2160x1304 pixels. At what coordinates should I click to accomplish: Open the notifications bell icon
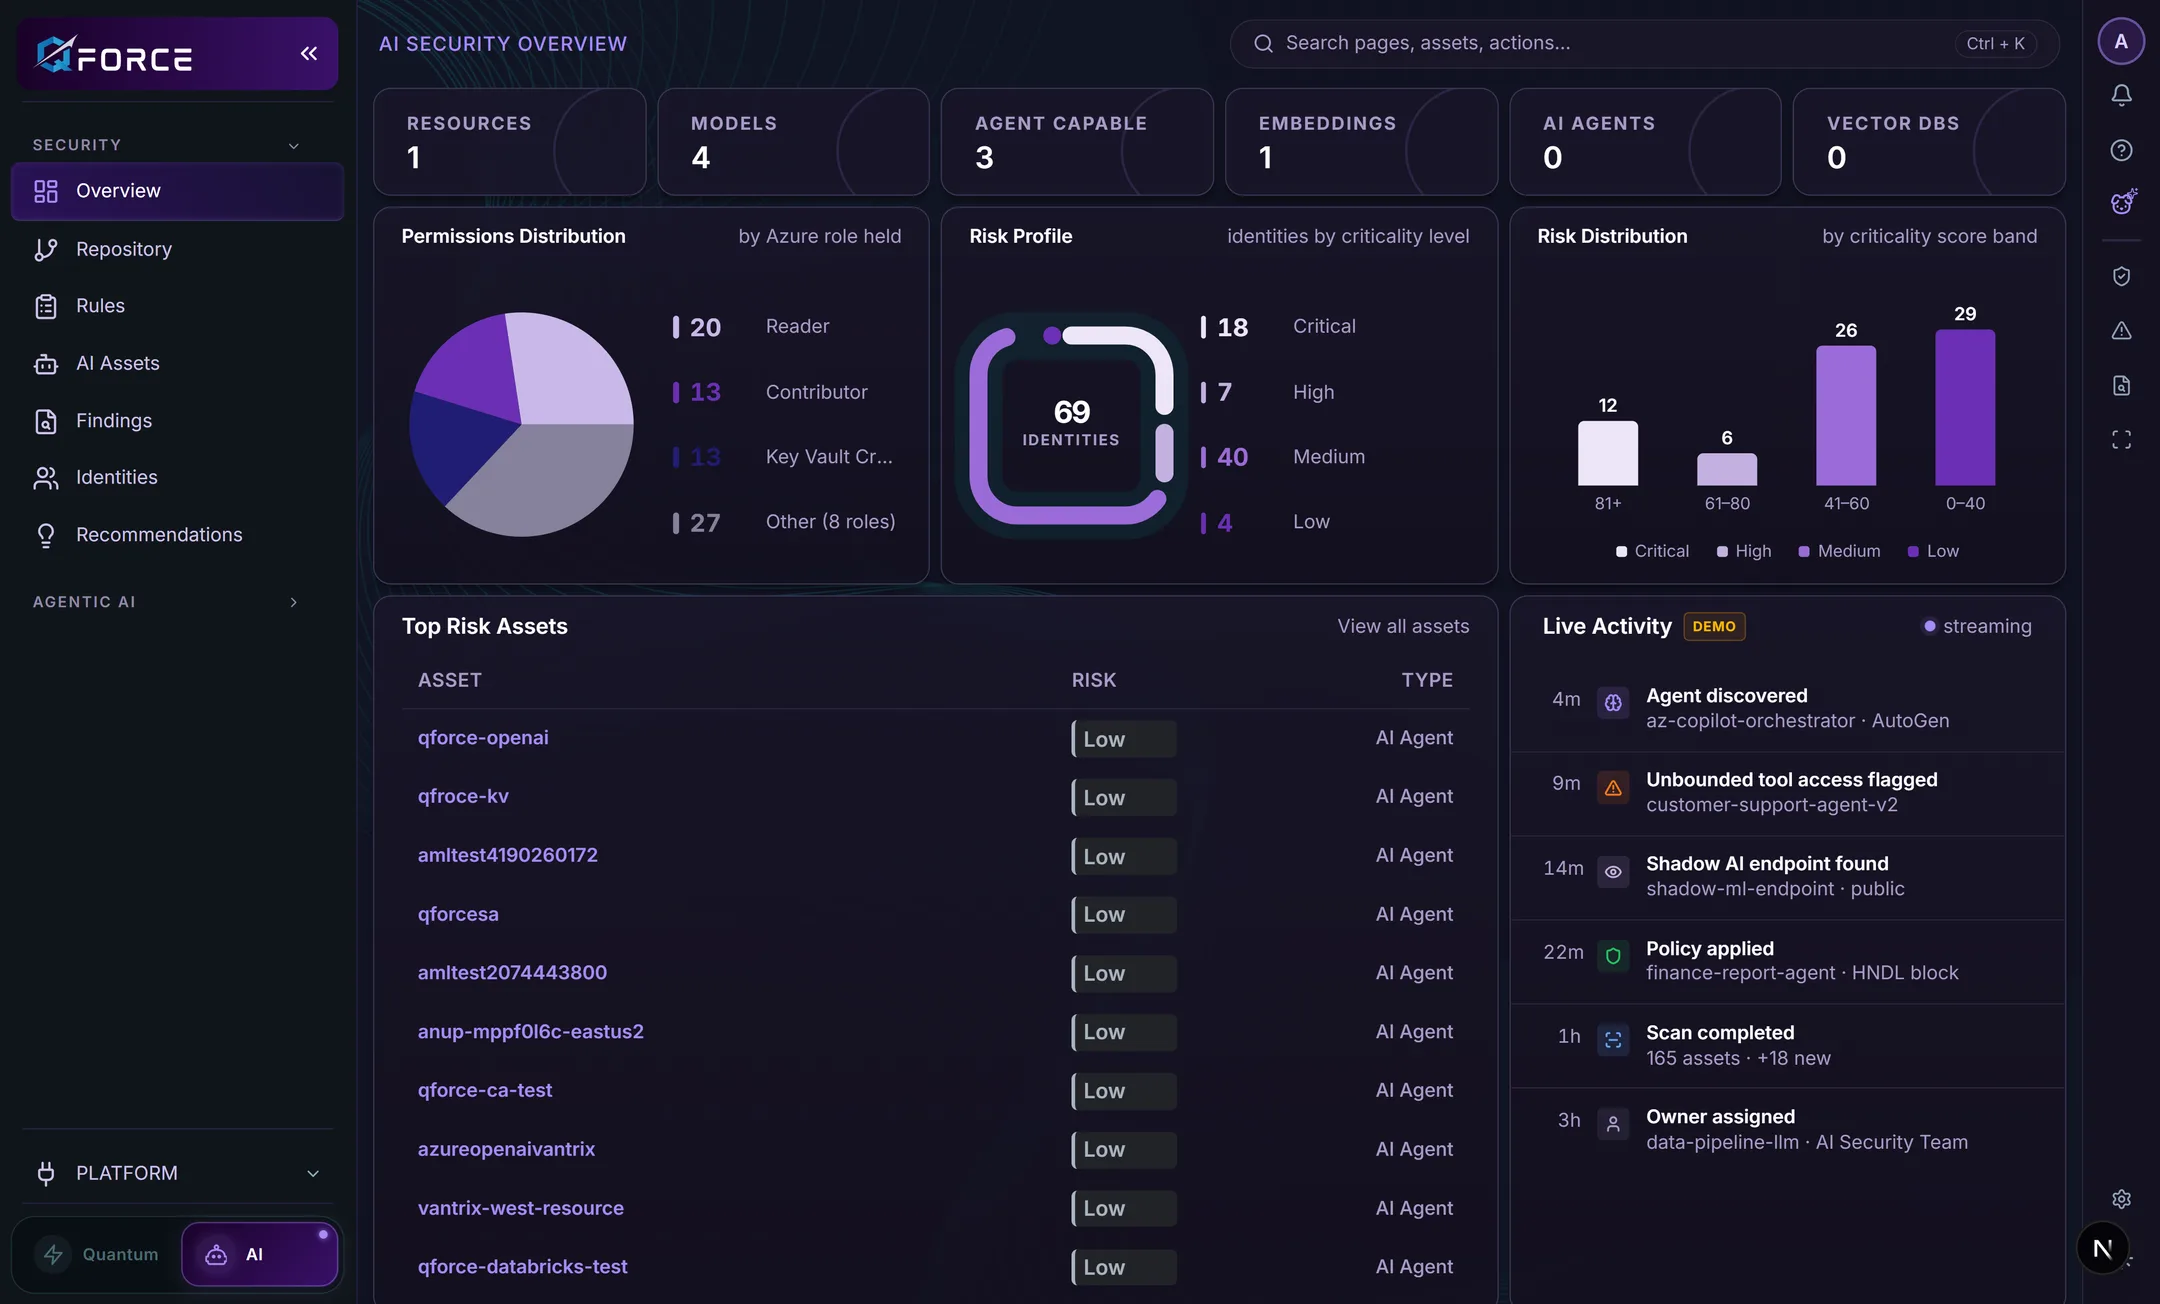(x=2121, y=95)
